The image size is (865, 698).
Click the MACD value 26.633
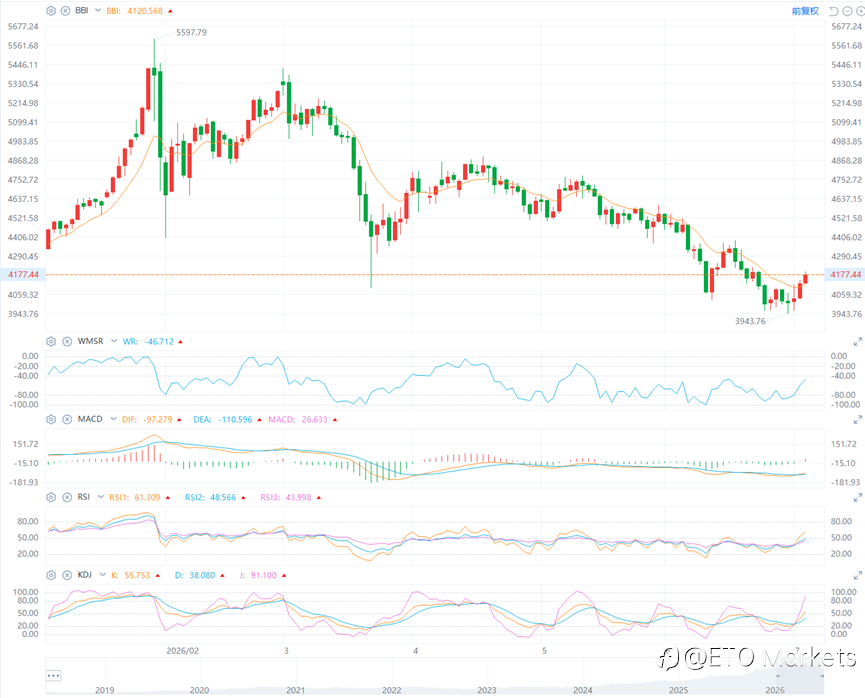coord(314,419)
